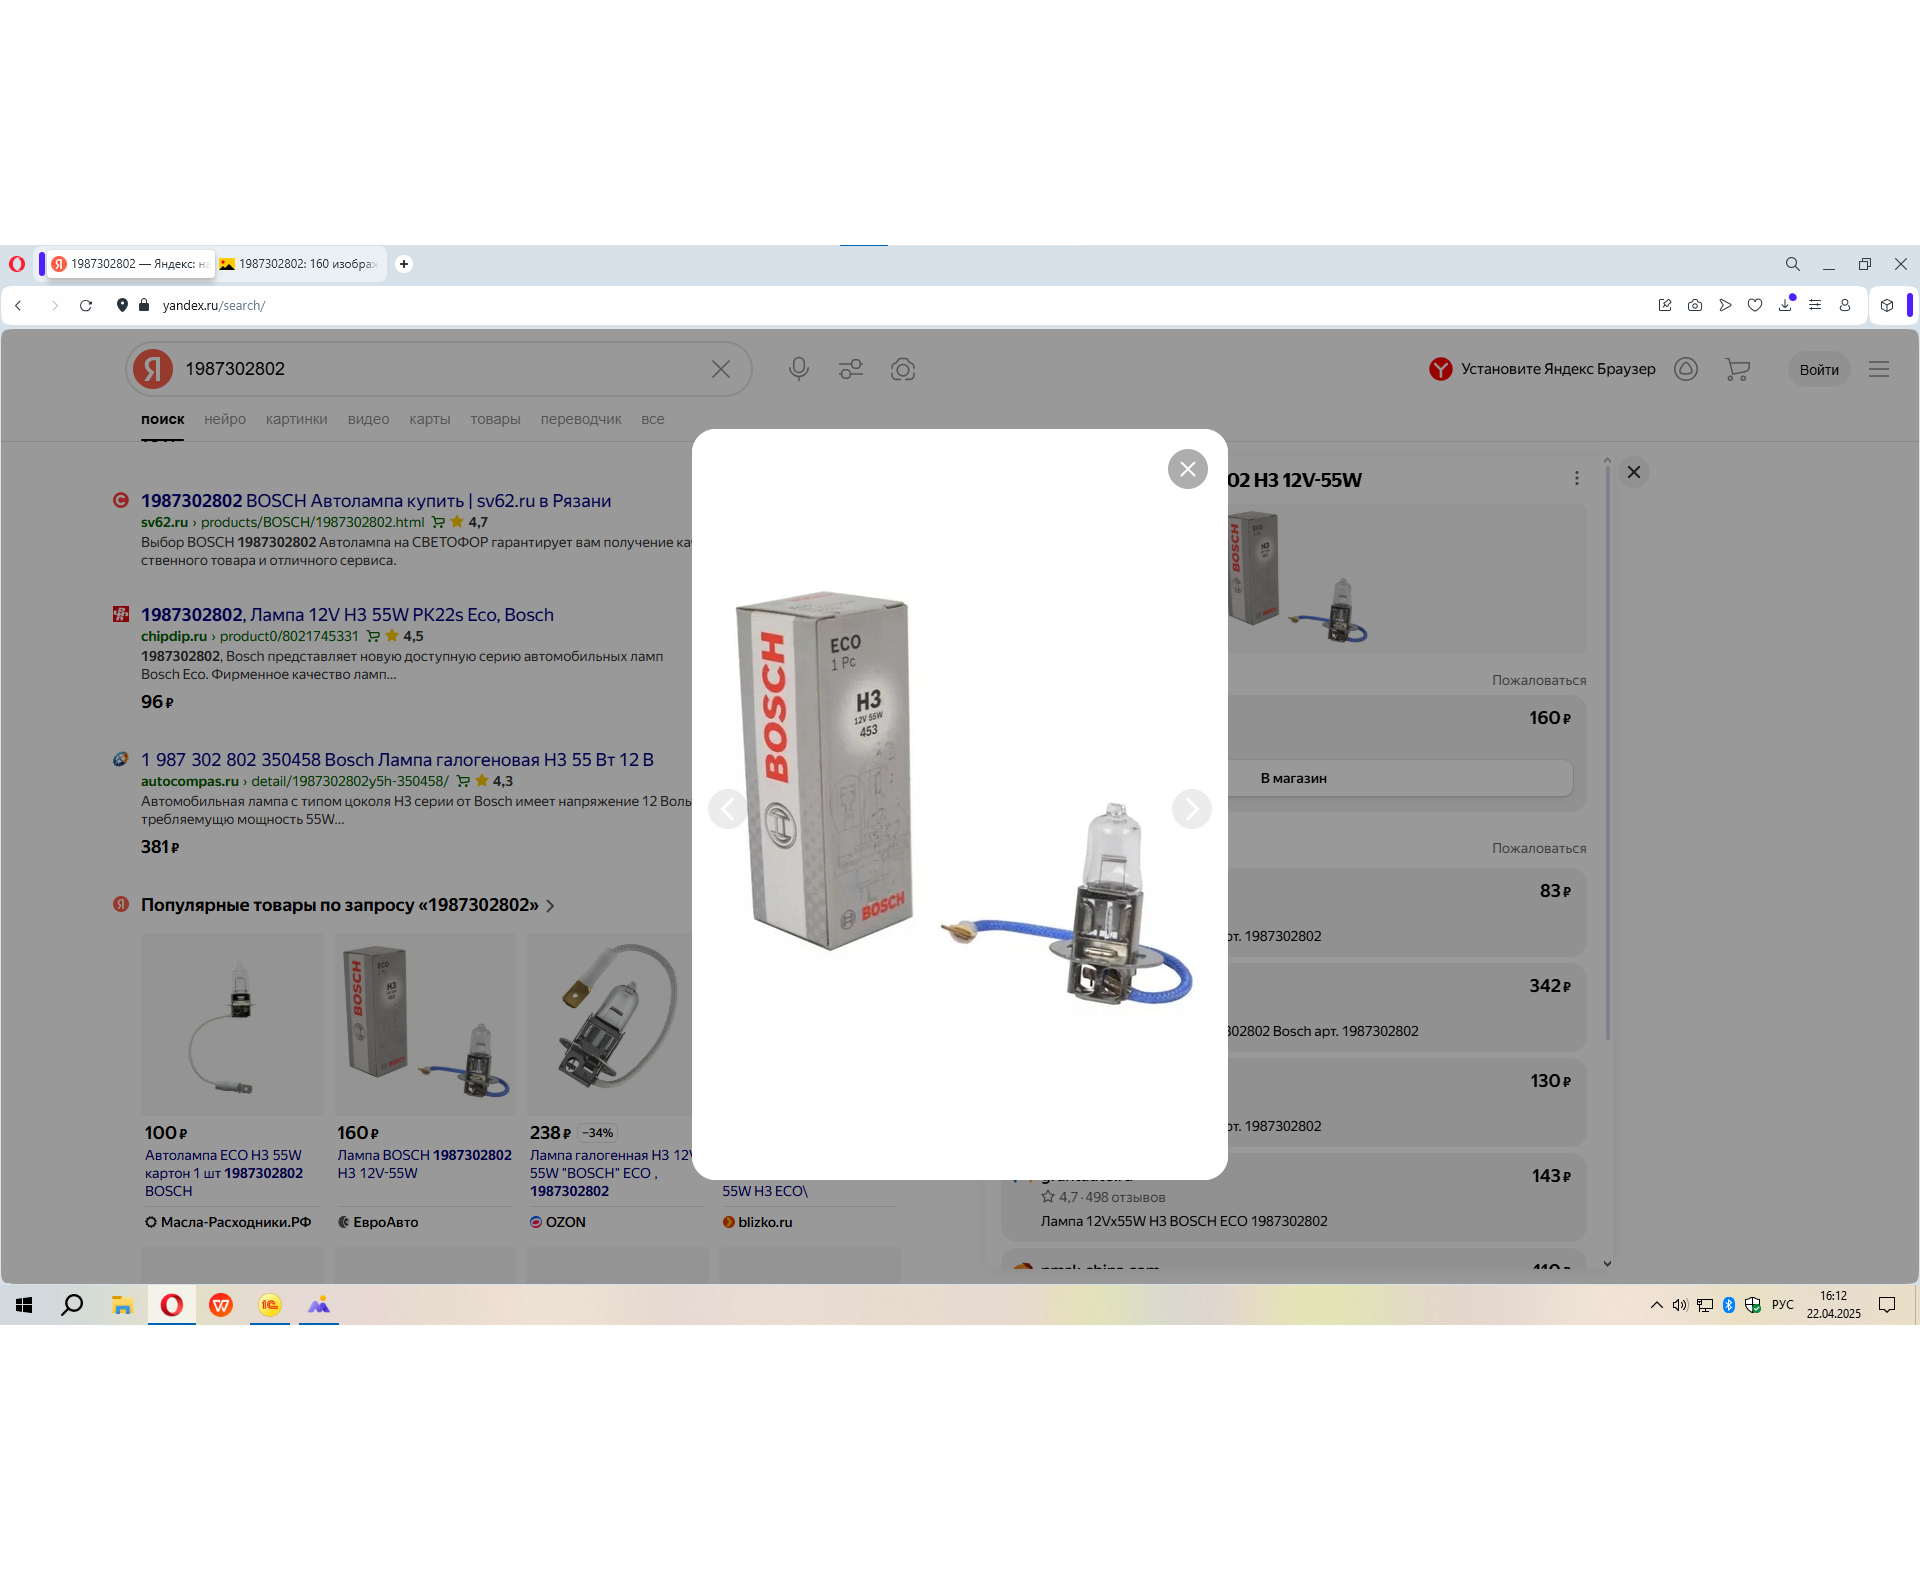The image size is (1920, 1571).
Task: Open File Explorer from taskbar
Action: (122, 1305)
